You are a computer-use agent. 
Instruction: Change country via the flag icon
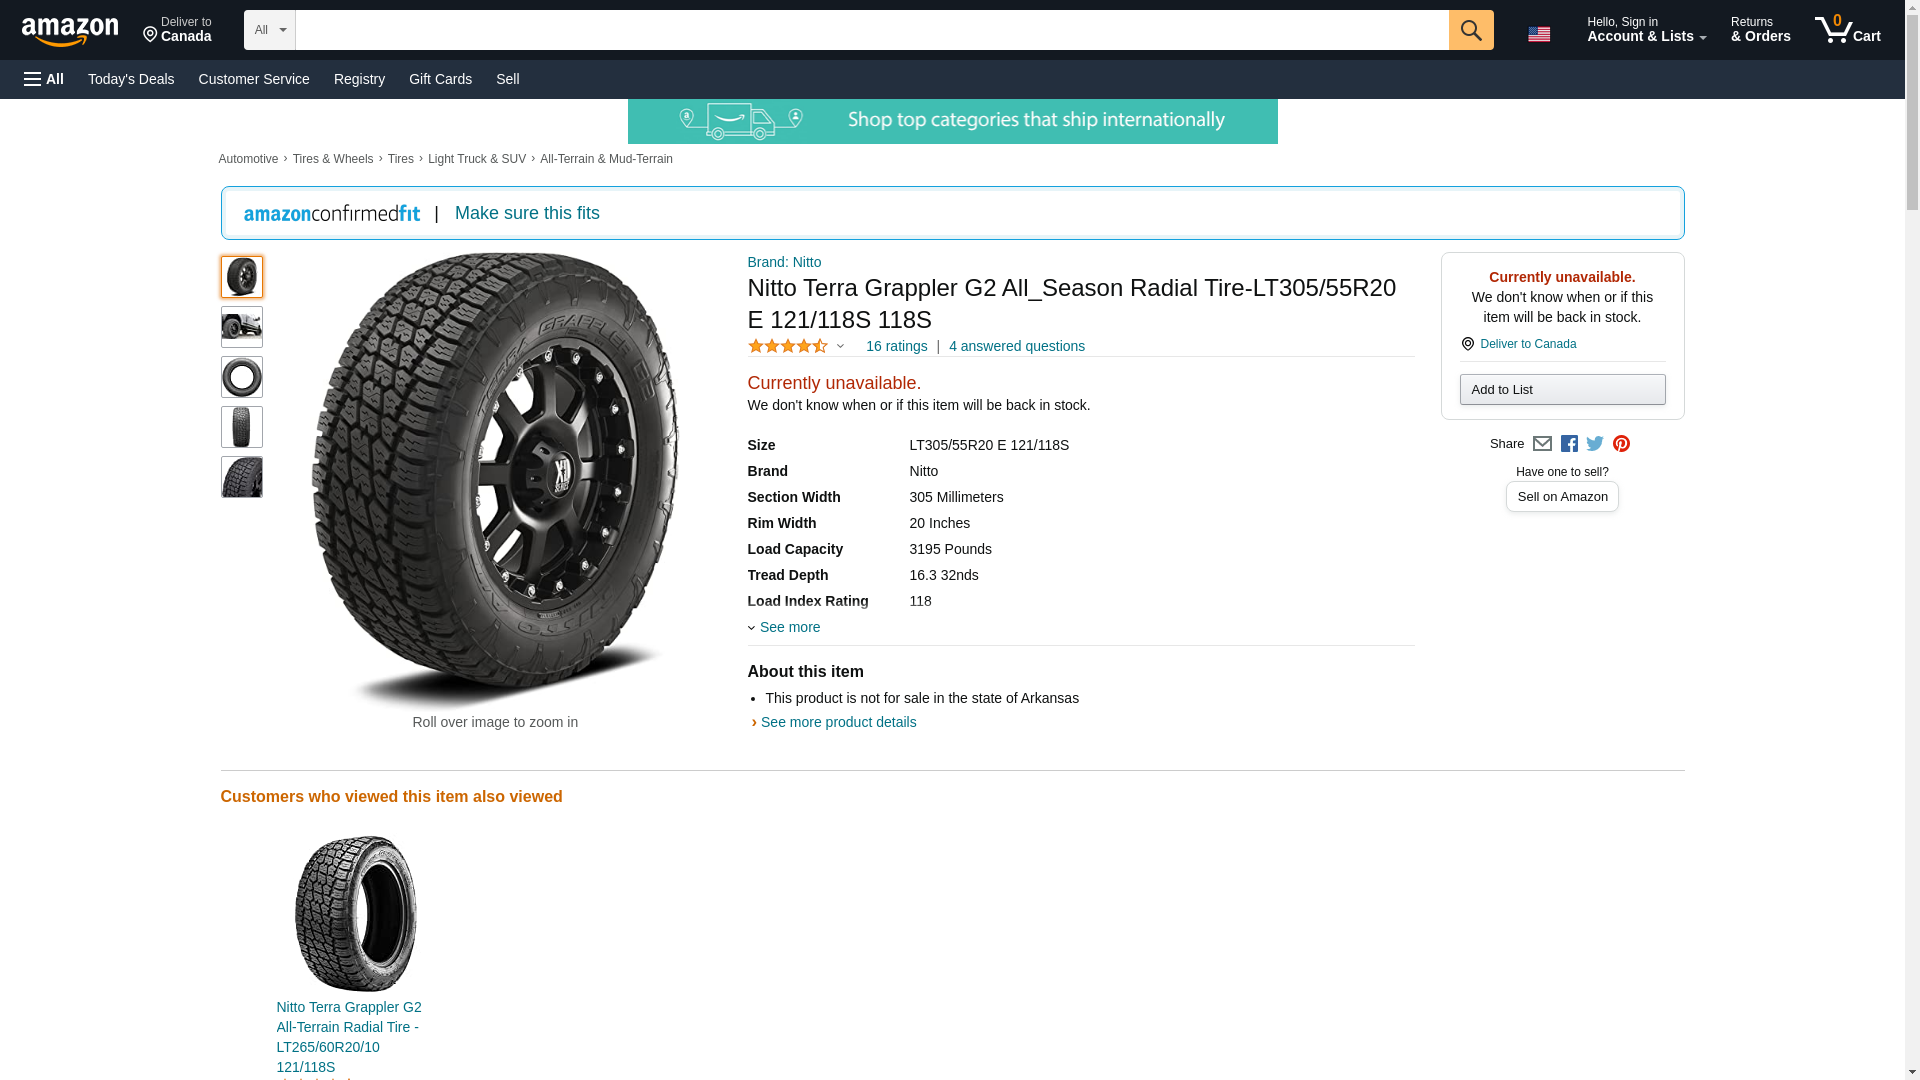pos(1539,34)
